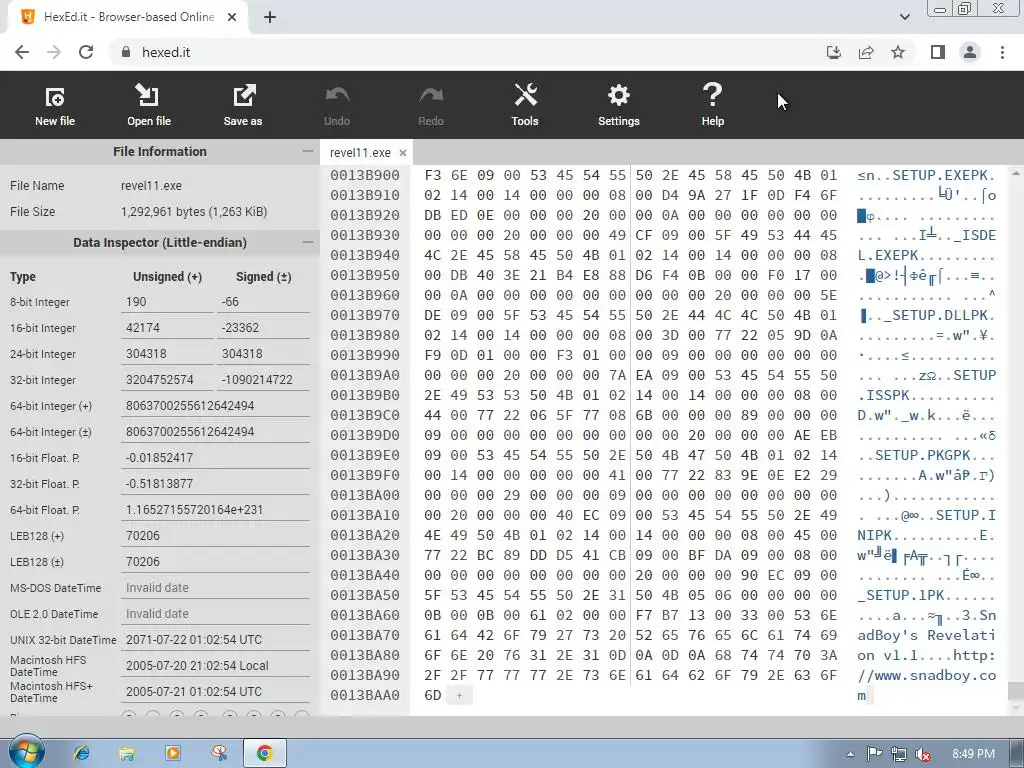Open the media player taskbar icon
The height and width of the screenshot is (768, 1024).
point(173,753)
